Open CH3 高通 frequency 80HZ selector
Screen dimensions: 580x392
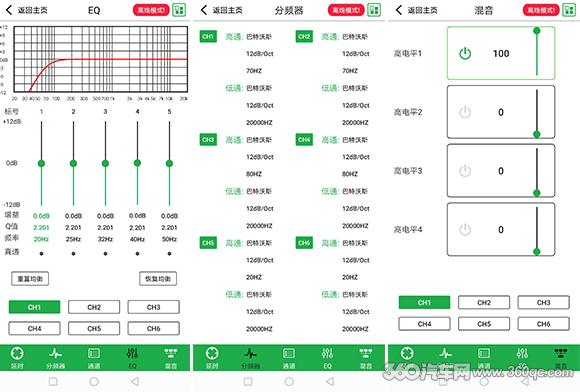254,174
